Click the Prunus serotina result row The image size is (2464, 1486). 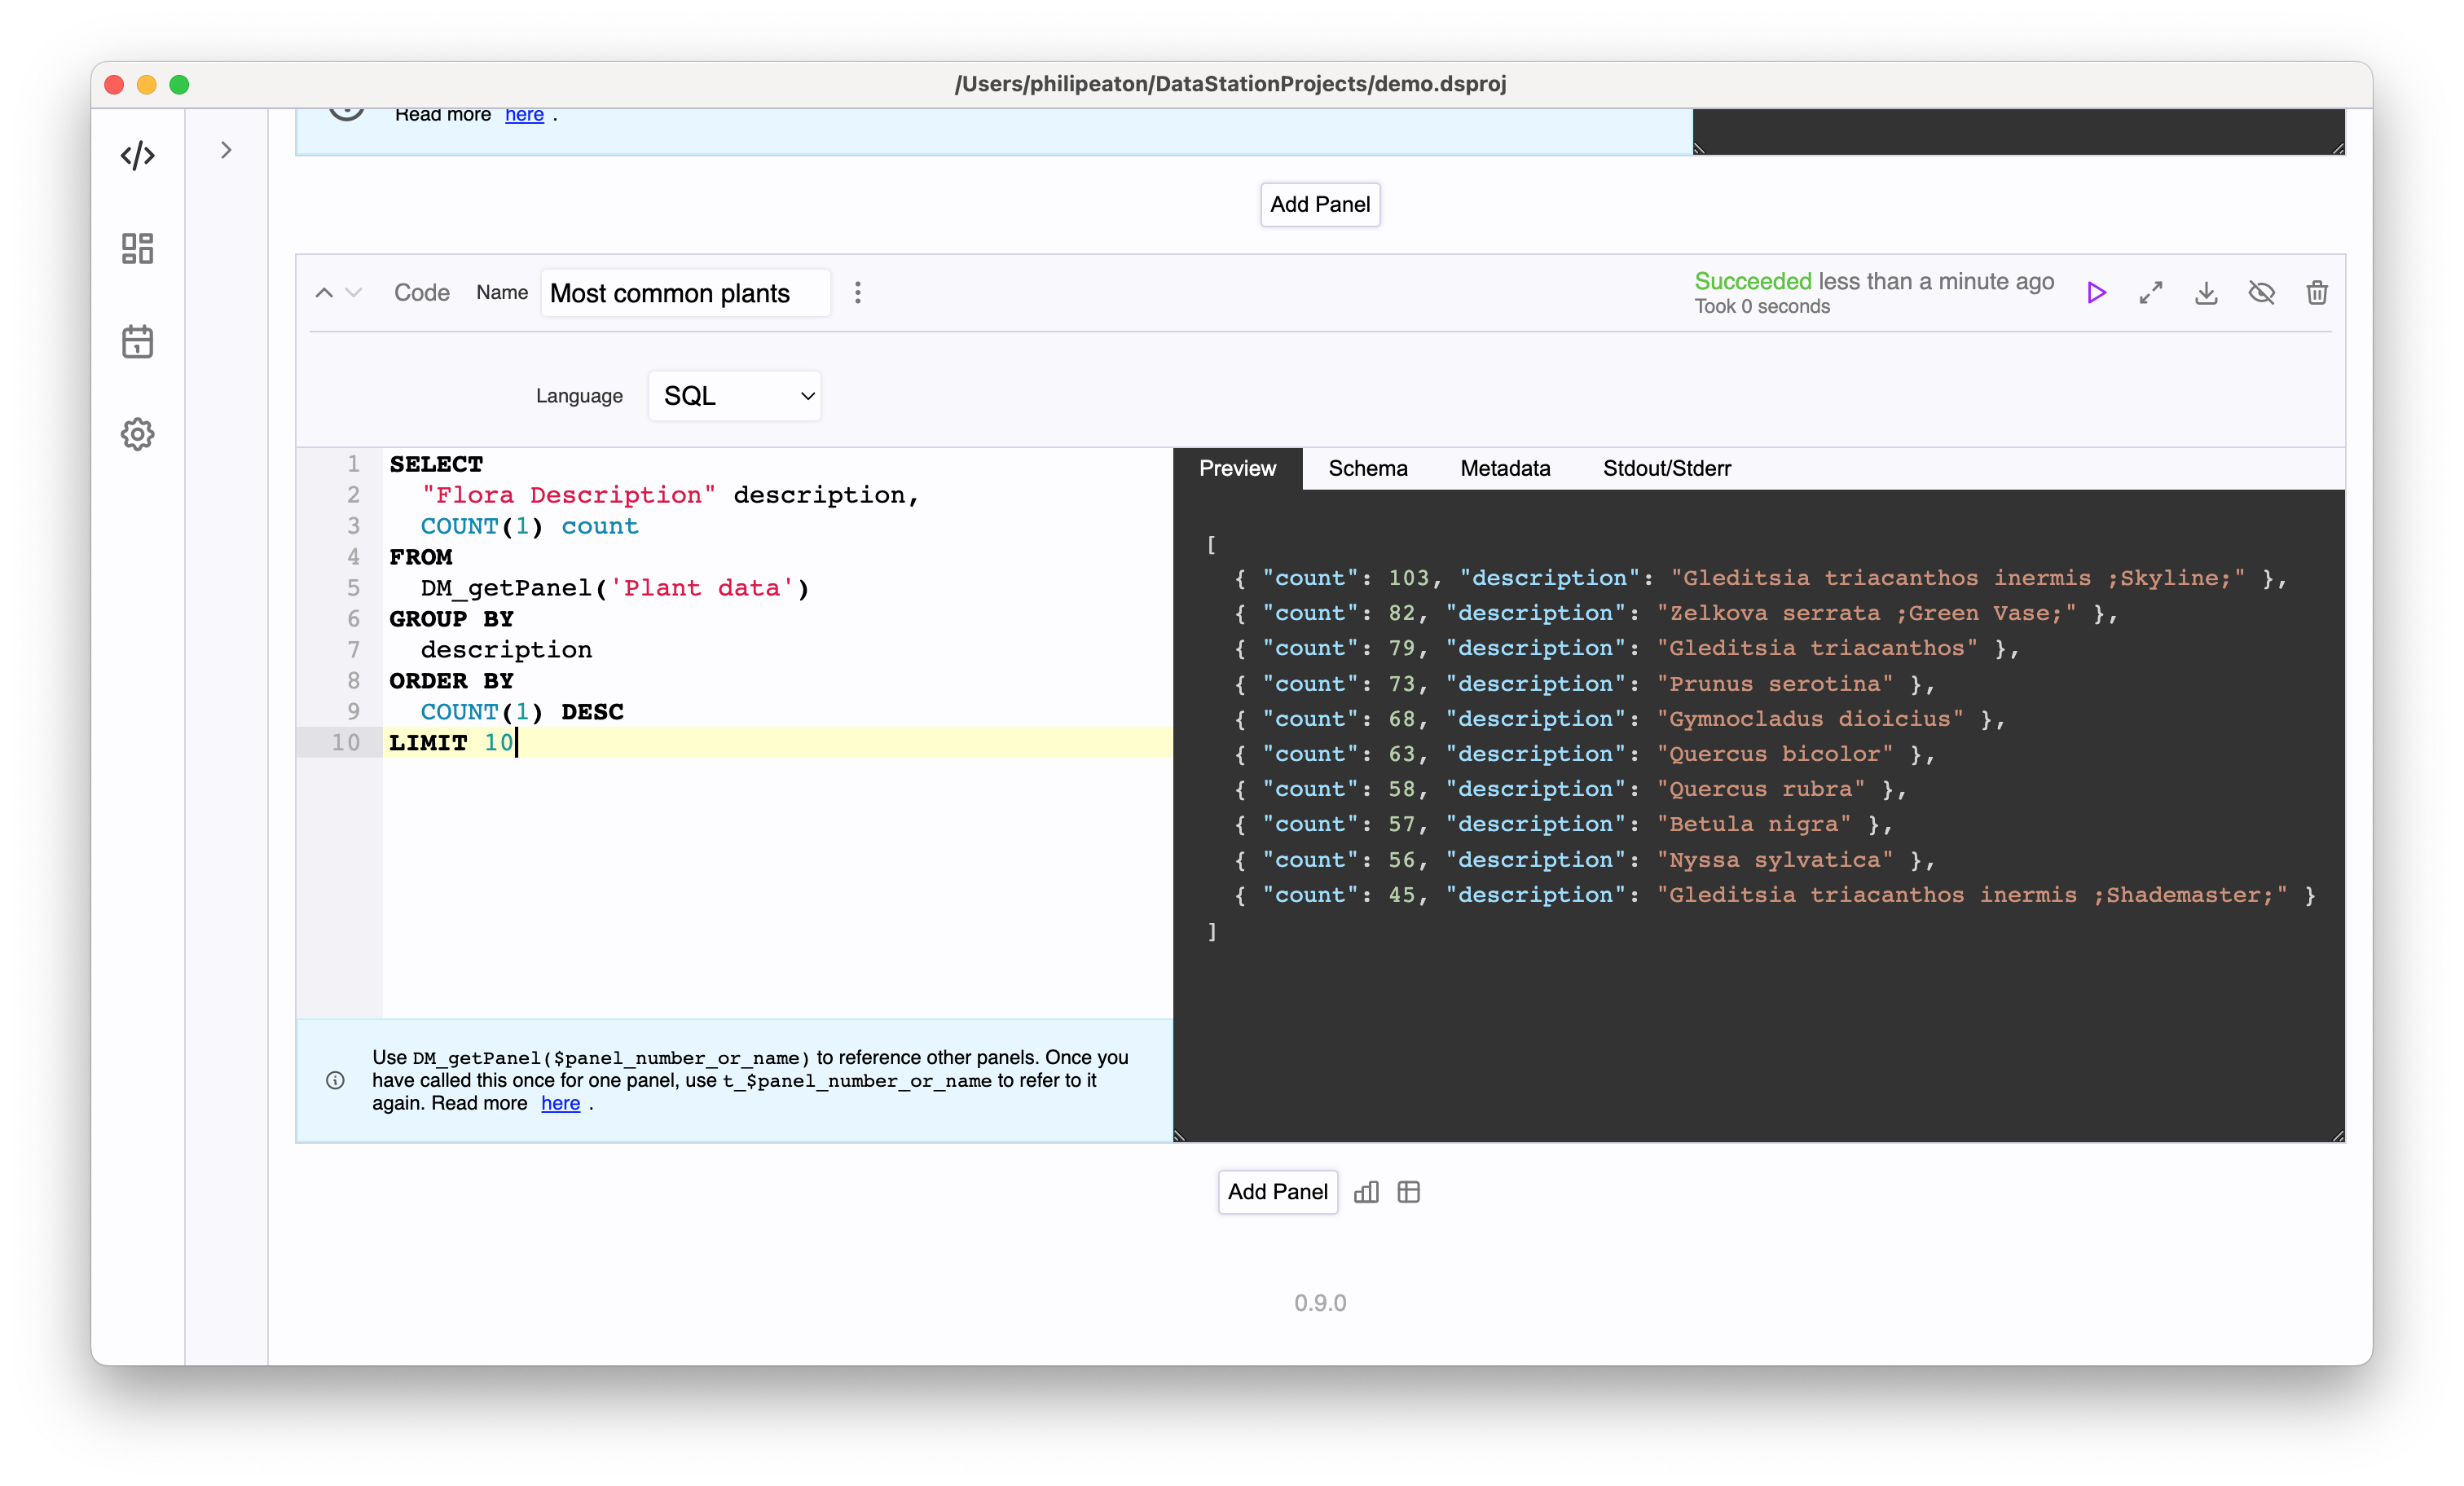(x=1585, y=684)
